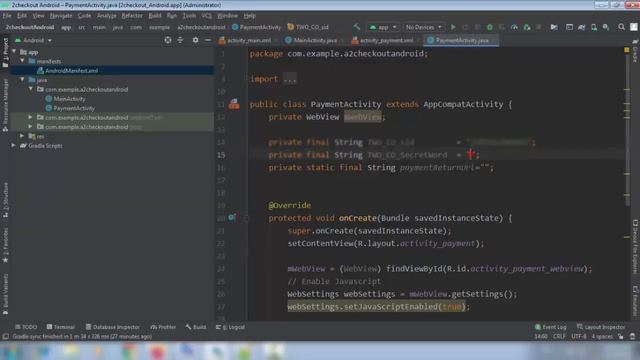Select MainActivity in project tree

(69, 99)
